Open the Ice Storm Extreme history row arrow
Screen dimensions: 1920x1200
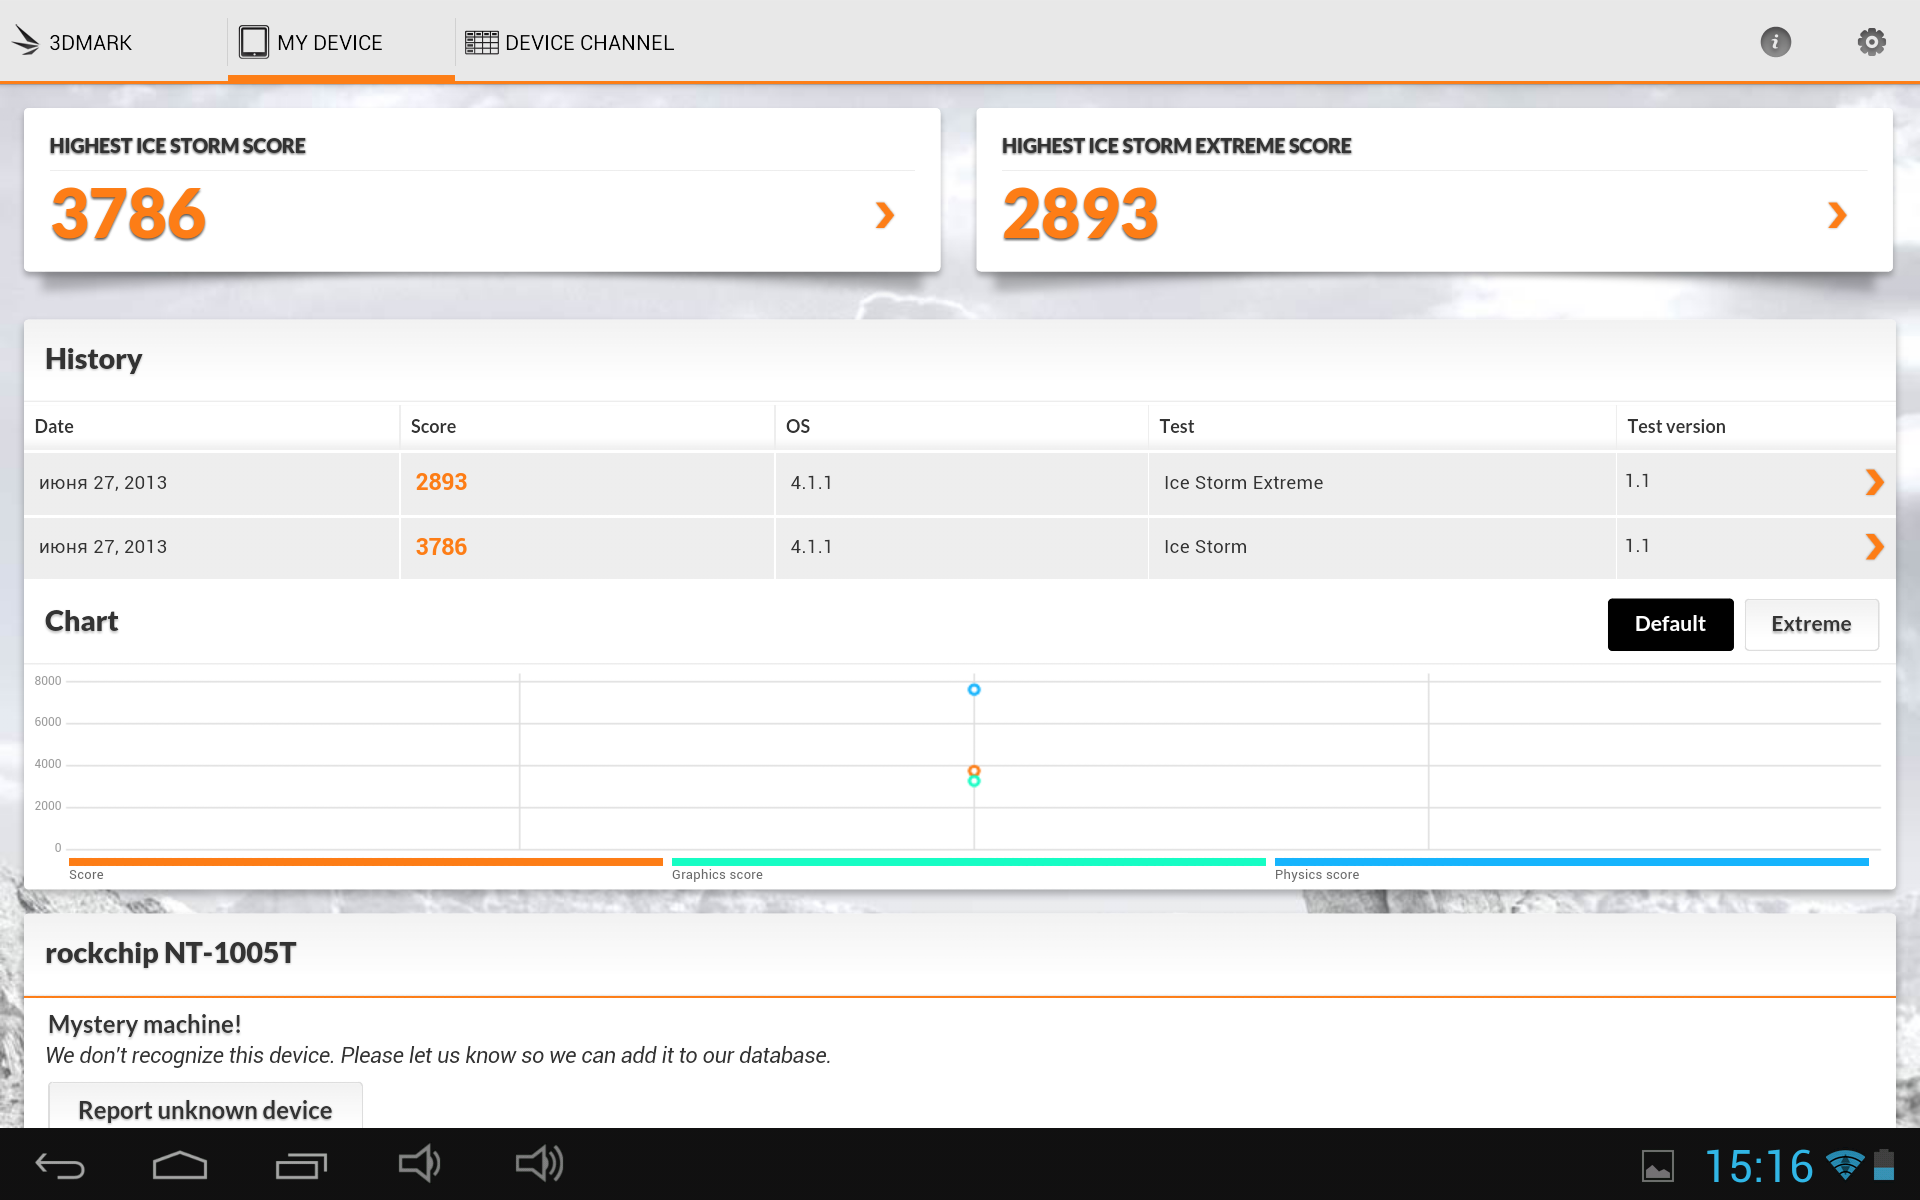point(1874,482)
